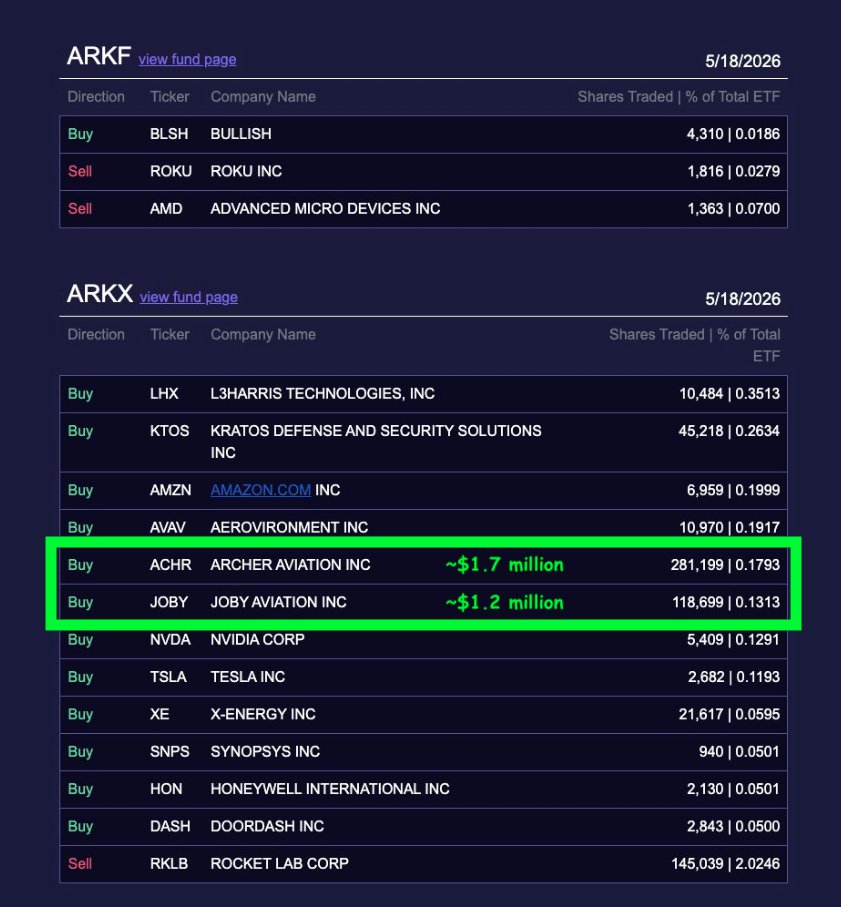
Task: Click Buy in the BLSH row
Action: pos(80,134)
